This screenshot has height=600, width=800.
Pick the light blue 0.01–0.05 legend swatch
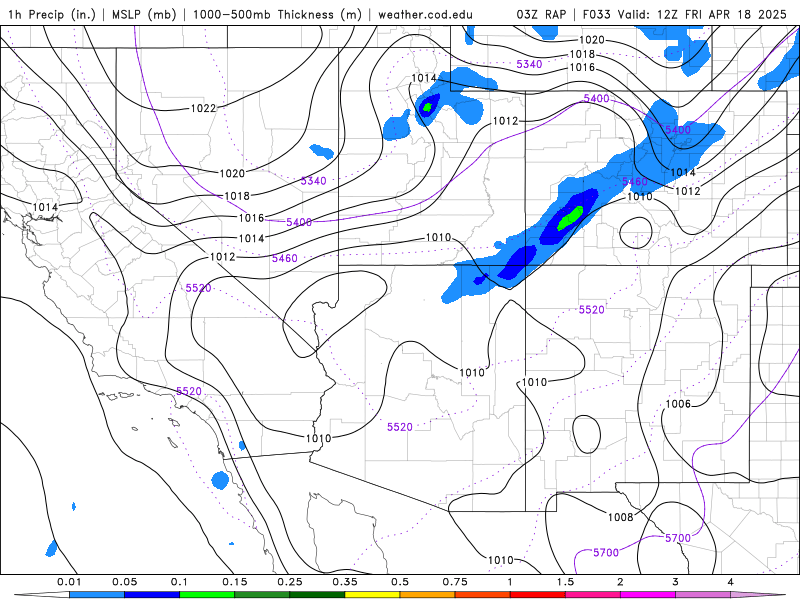[97, 595]
